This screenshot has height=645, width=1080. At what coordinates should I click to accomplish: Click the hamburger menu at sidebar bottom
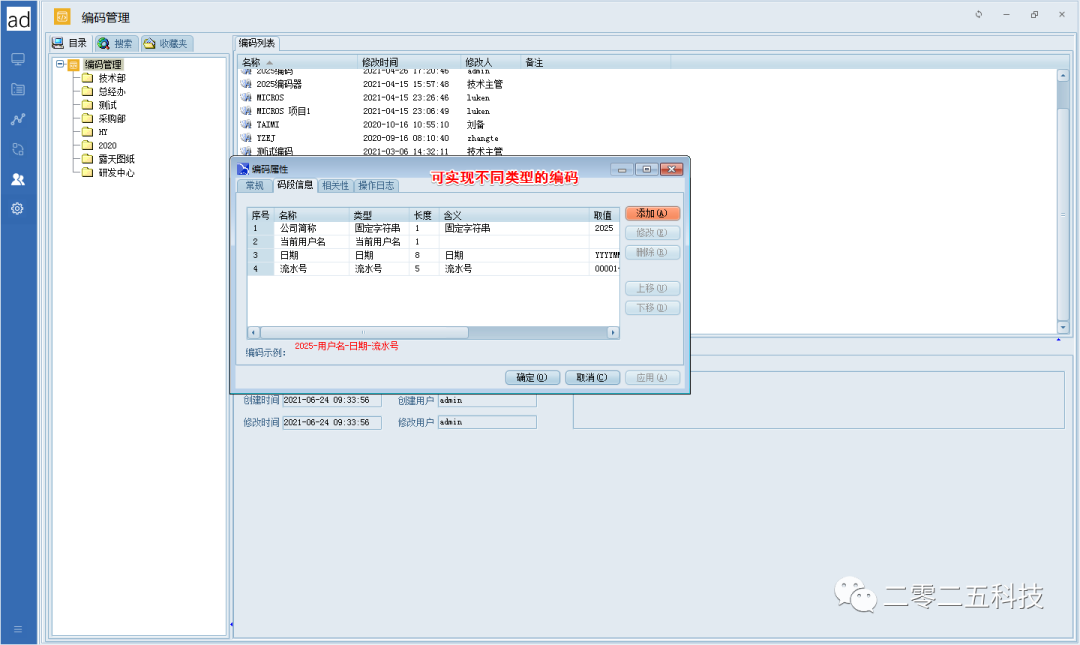18,629
